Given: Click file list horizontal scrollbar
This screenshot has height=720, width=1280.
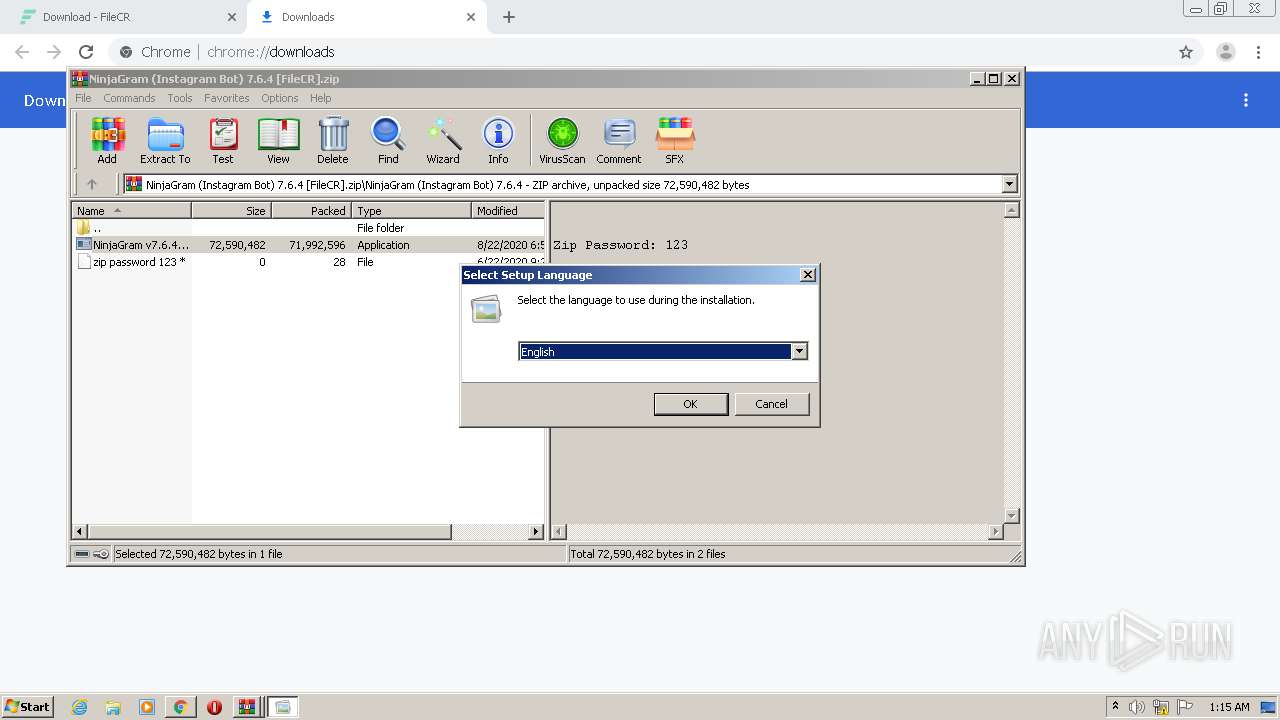Looking at the screenshot, I should pyautogui.click(x=270, y=532).
